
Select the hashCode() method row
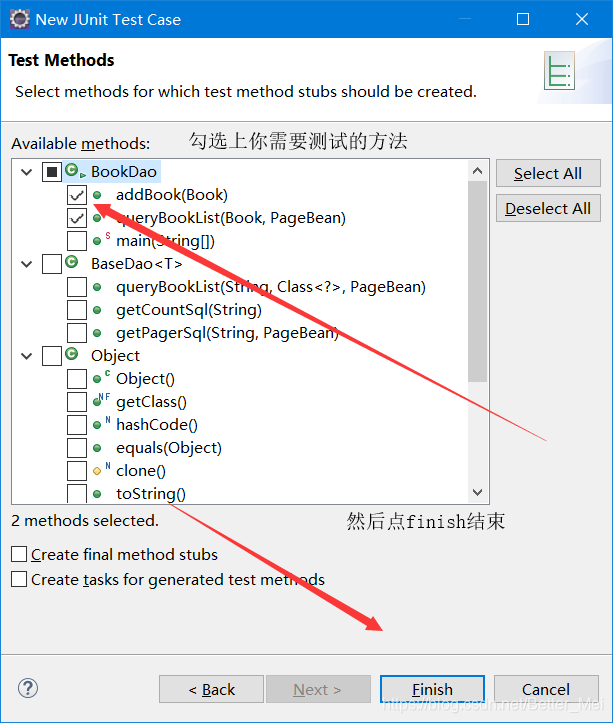pyautogui.click(x=157, y=425)
